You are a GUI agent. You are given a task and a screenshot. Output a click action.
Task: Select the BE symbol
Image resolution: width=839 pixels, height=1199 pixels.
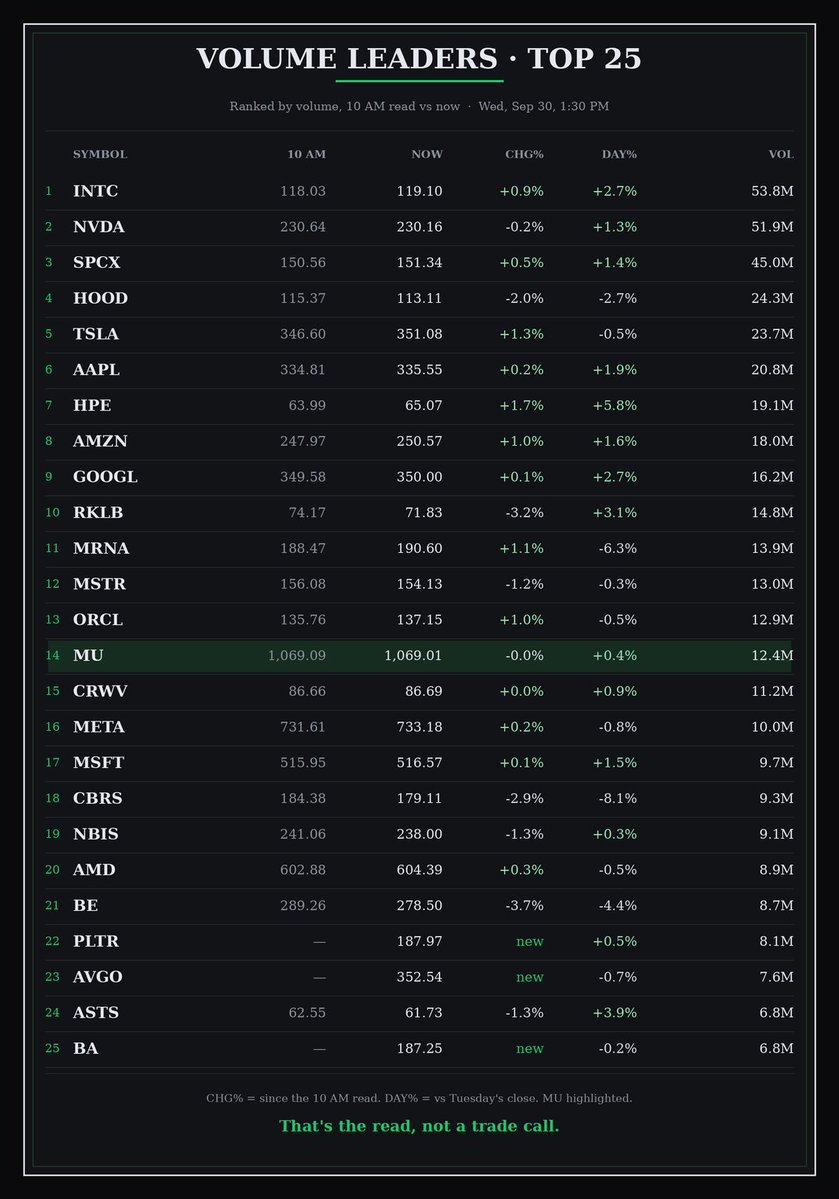click(x=85, y=905)
